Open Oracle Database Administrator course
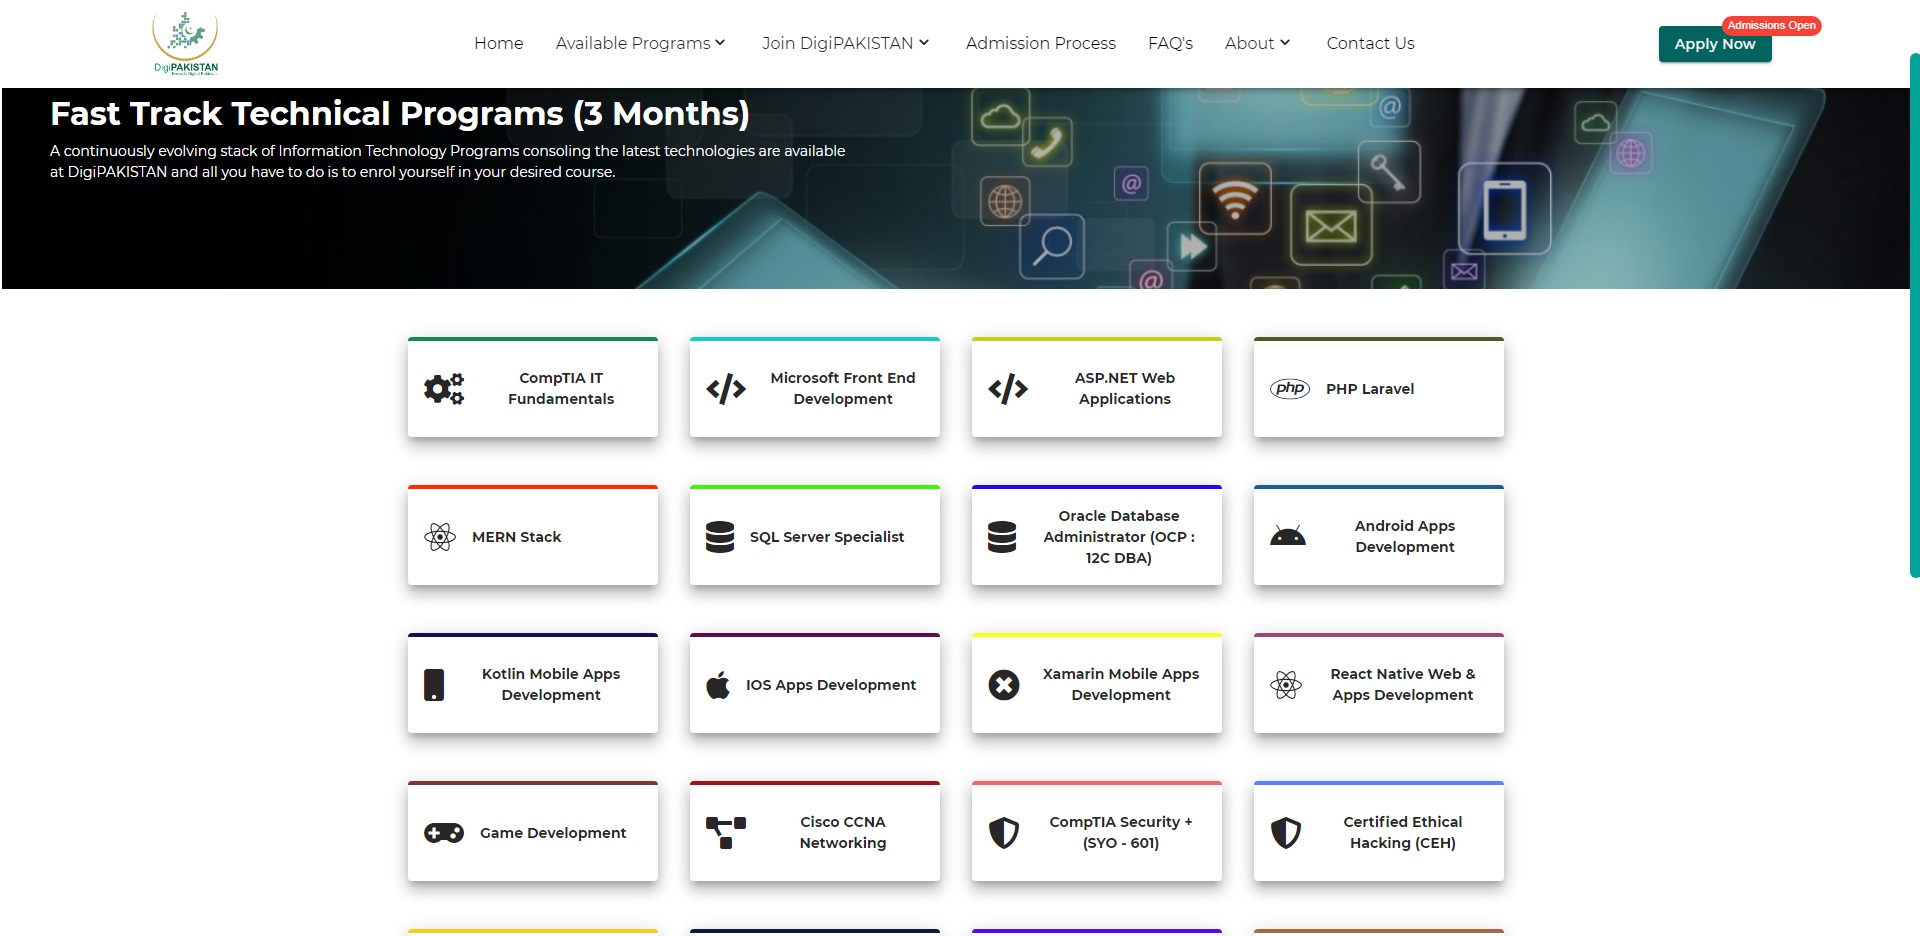The height and width of the screenshot is (936, 1920). (x=1097, y=535)
